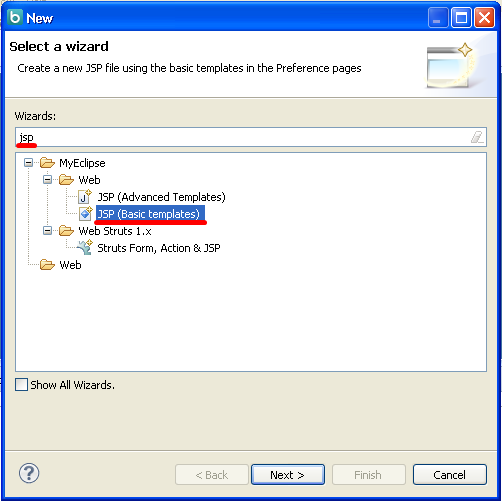Click the Web folder icon under MyEclipse
Viewport: 502px width, 502px height.
[x=66, y=180]
